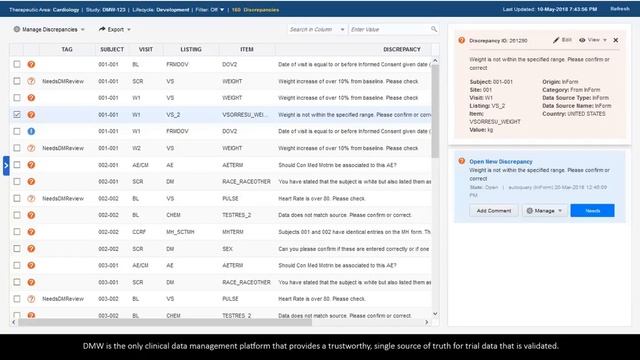Click the Add Comment button
This screenshot has height=360, width=640.
click(494, 211)
